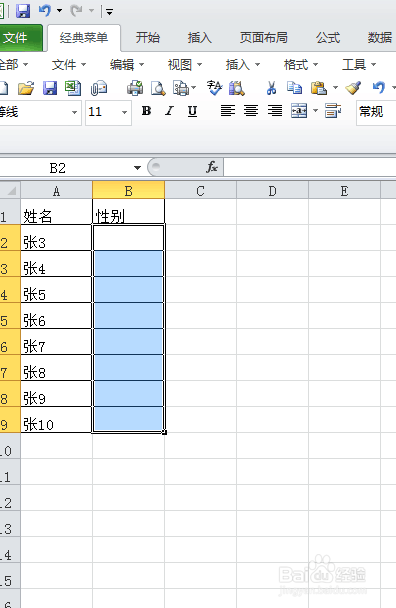
Task: Click the Save as Excel workbook icon
Action: coord(73,88)
